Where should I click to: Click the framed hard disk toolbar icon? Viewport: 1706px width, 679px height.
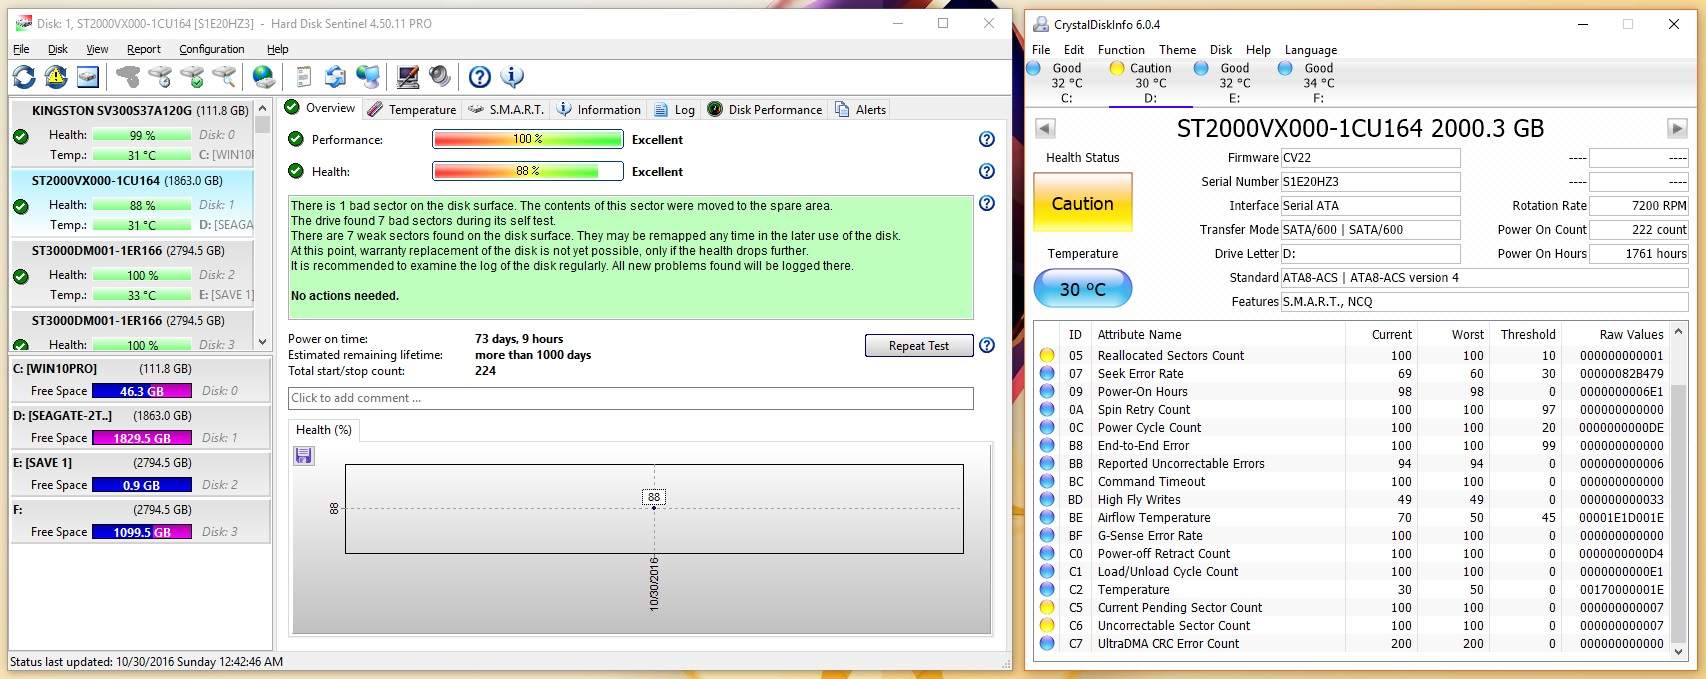click(88, 76)
